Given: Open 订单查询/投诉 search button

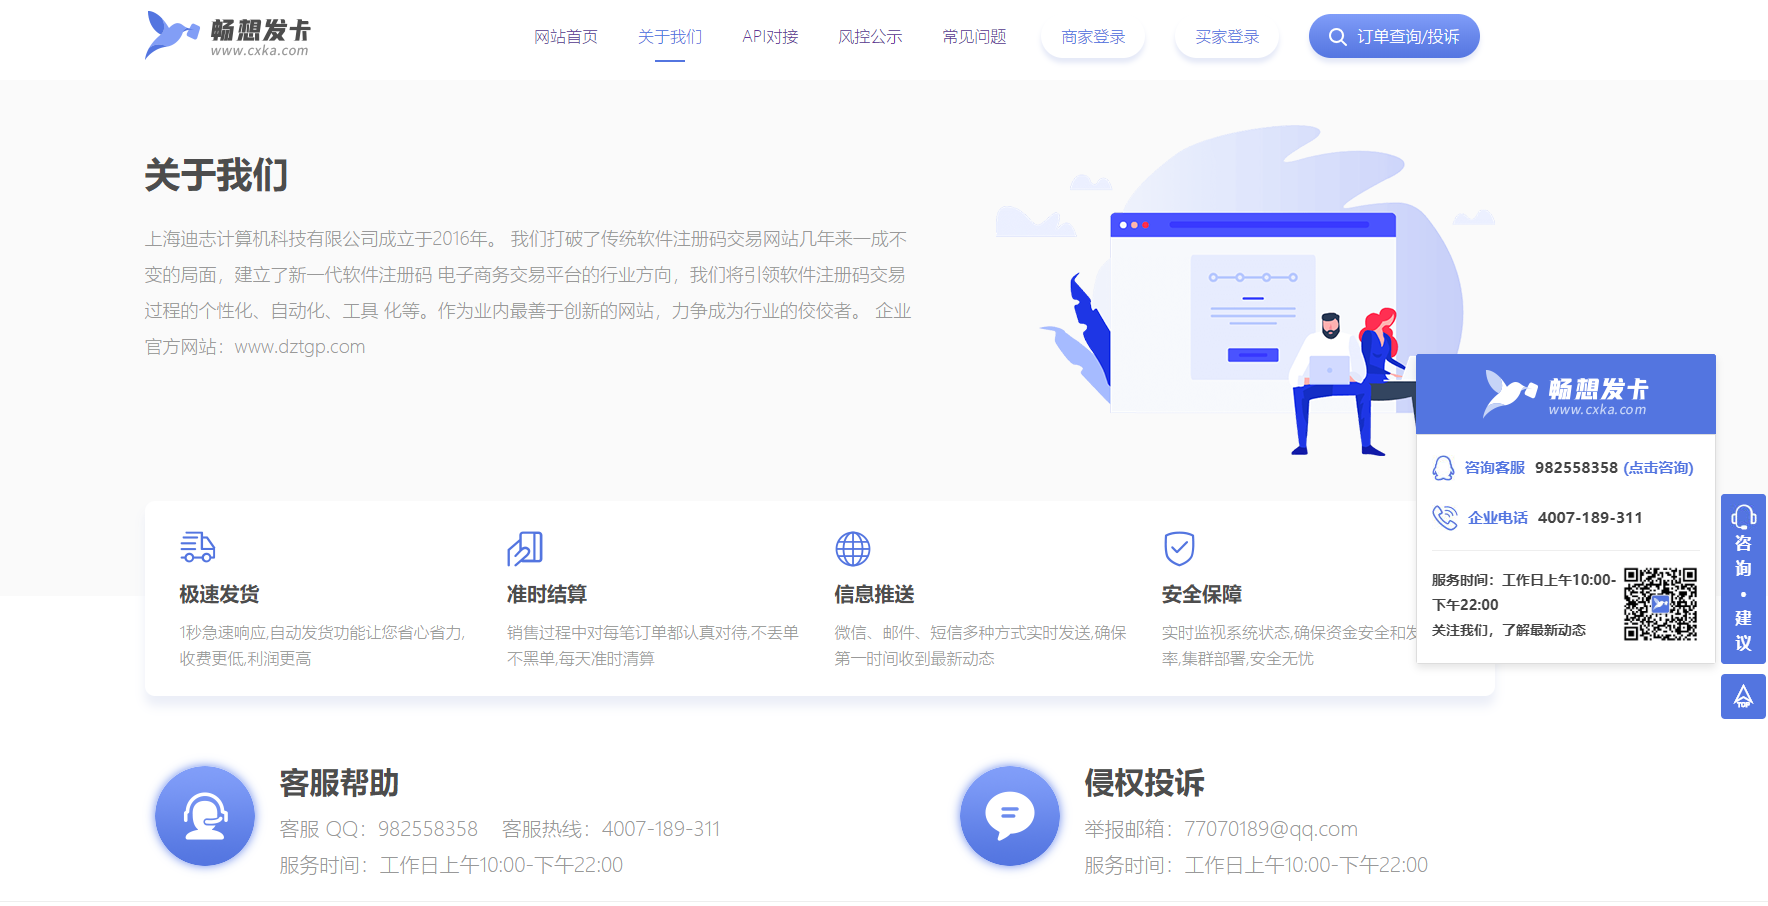Looking at the screenshot, I should tap(1394, 37).
